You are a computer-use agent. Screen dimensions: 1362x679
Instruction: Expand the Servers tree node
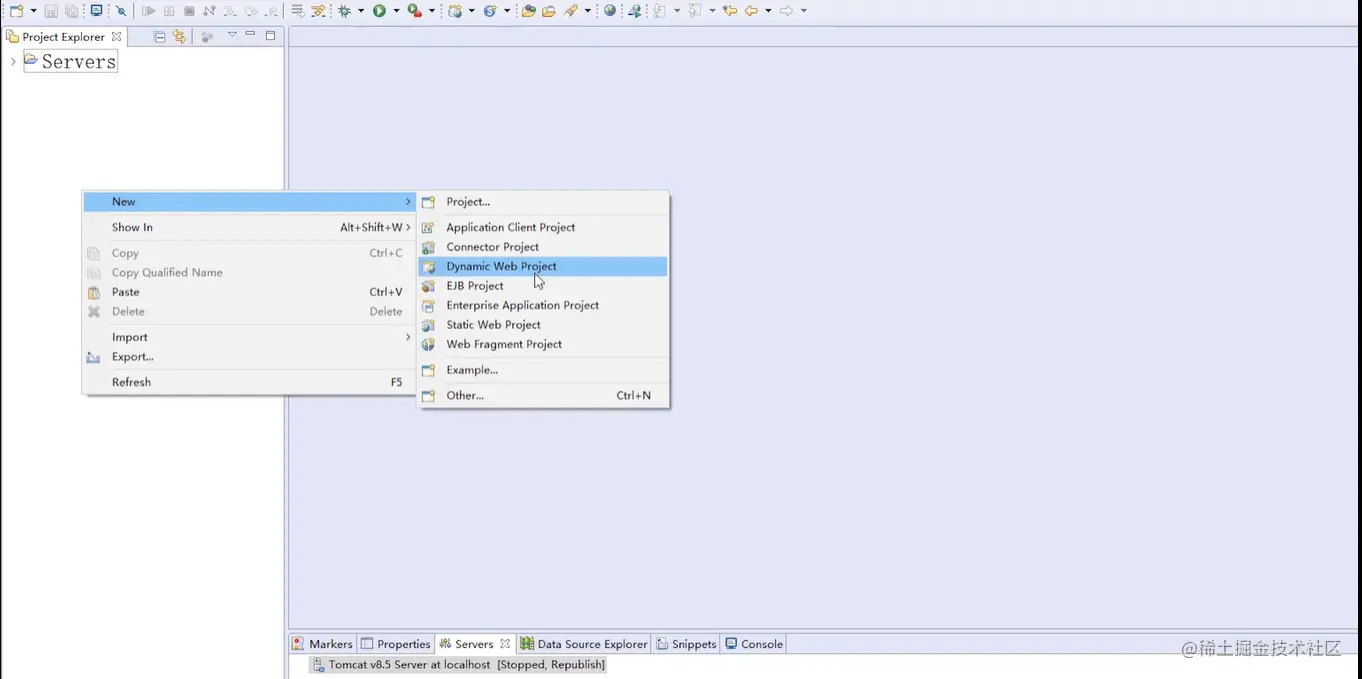12,62
